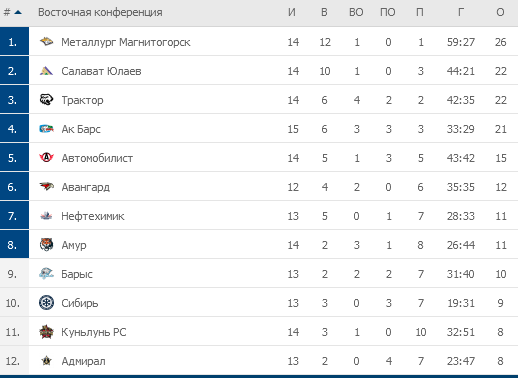This screenshot has width=518, height=378.
Task: Click the Адмирал team logo
Action: point(46,361)
